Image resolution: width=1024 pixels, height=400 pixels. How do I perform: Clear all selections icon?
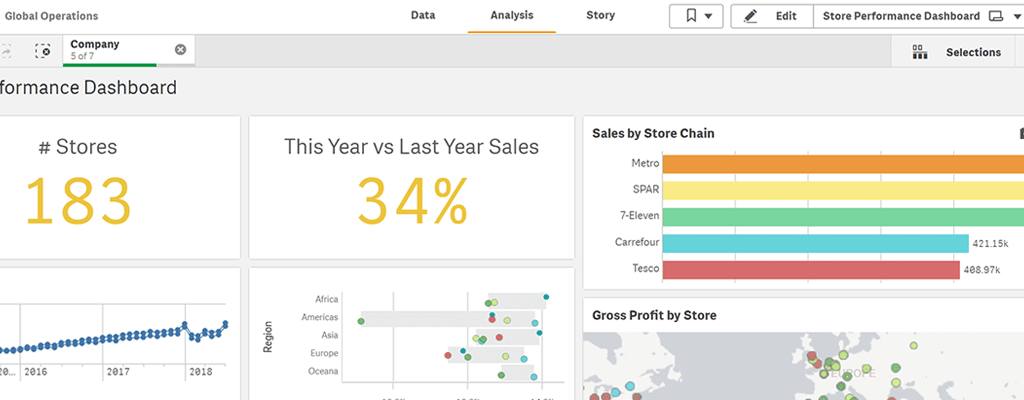click(42, 50)
